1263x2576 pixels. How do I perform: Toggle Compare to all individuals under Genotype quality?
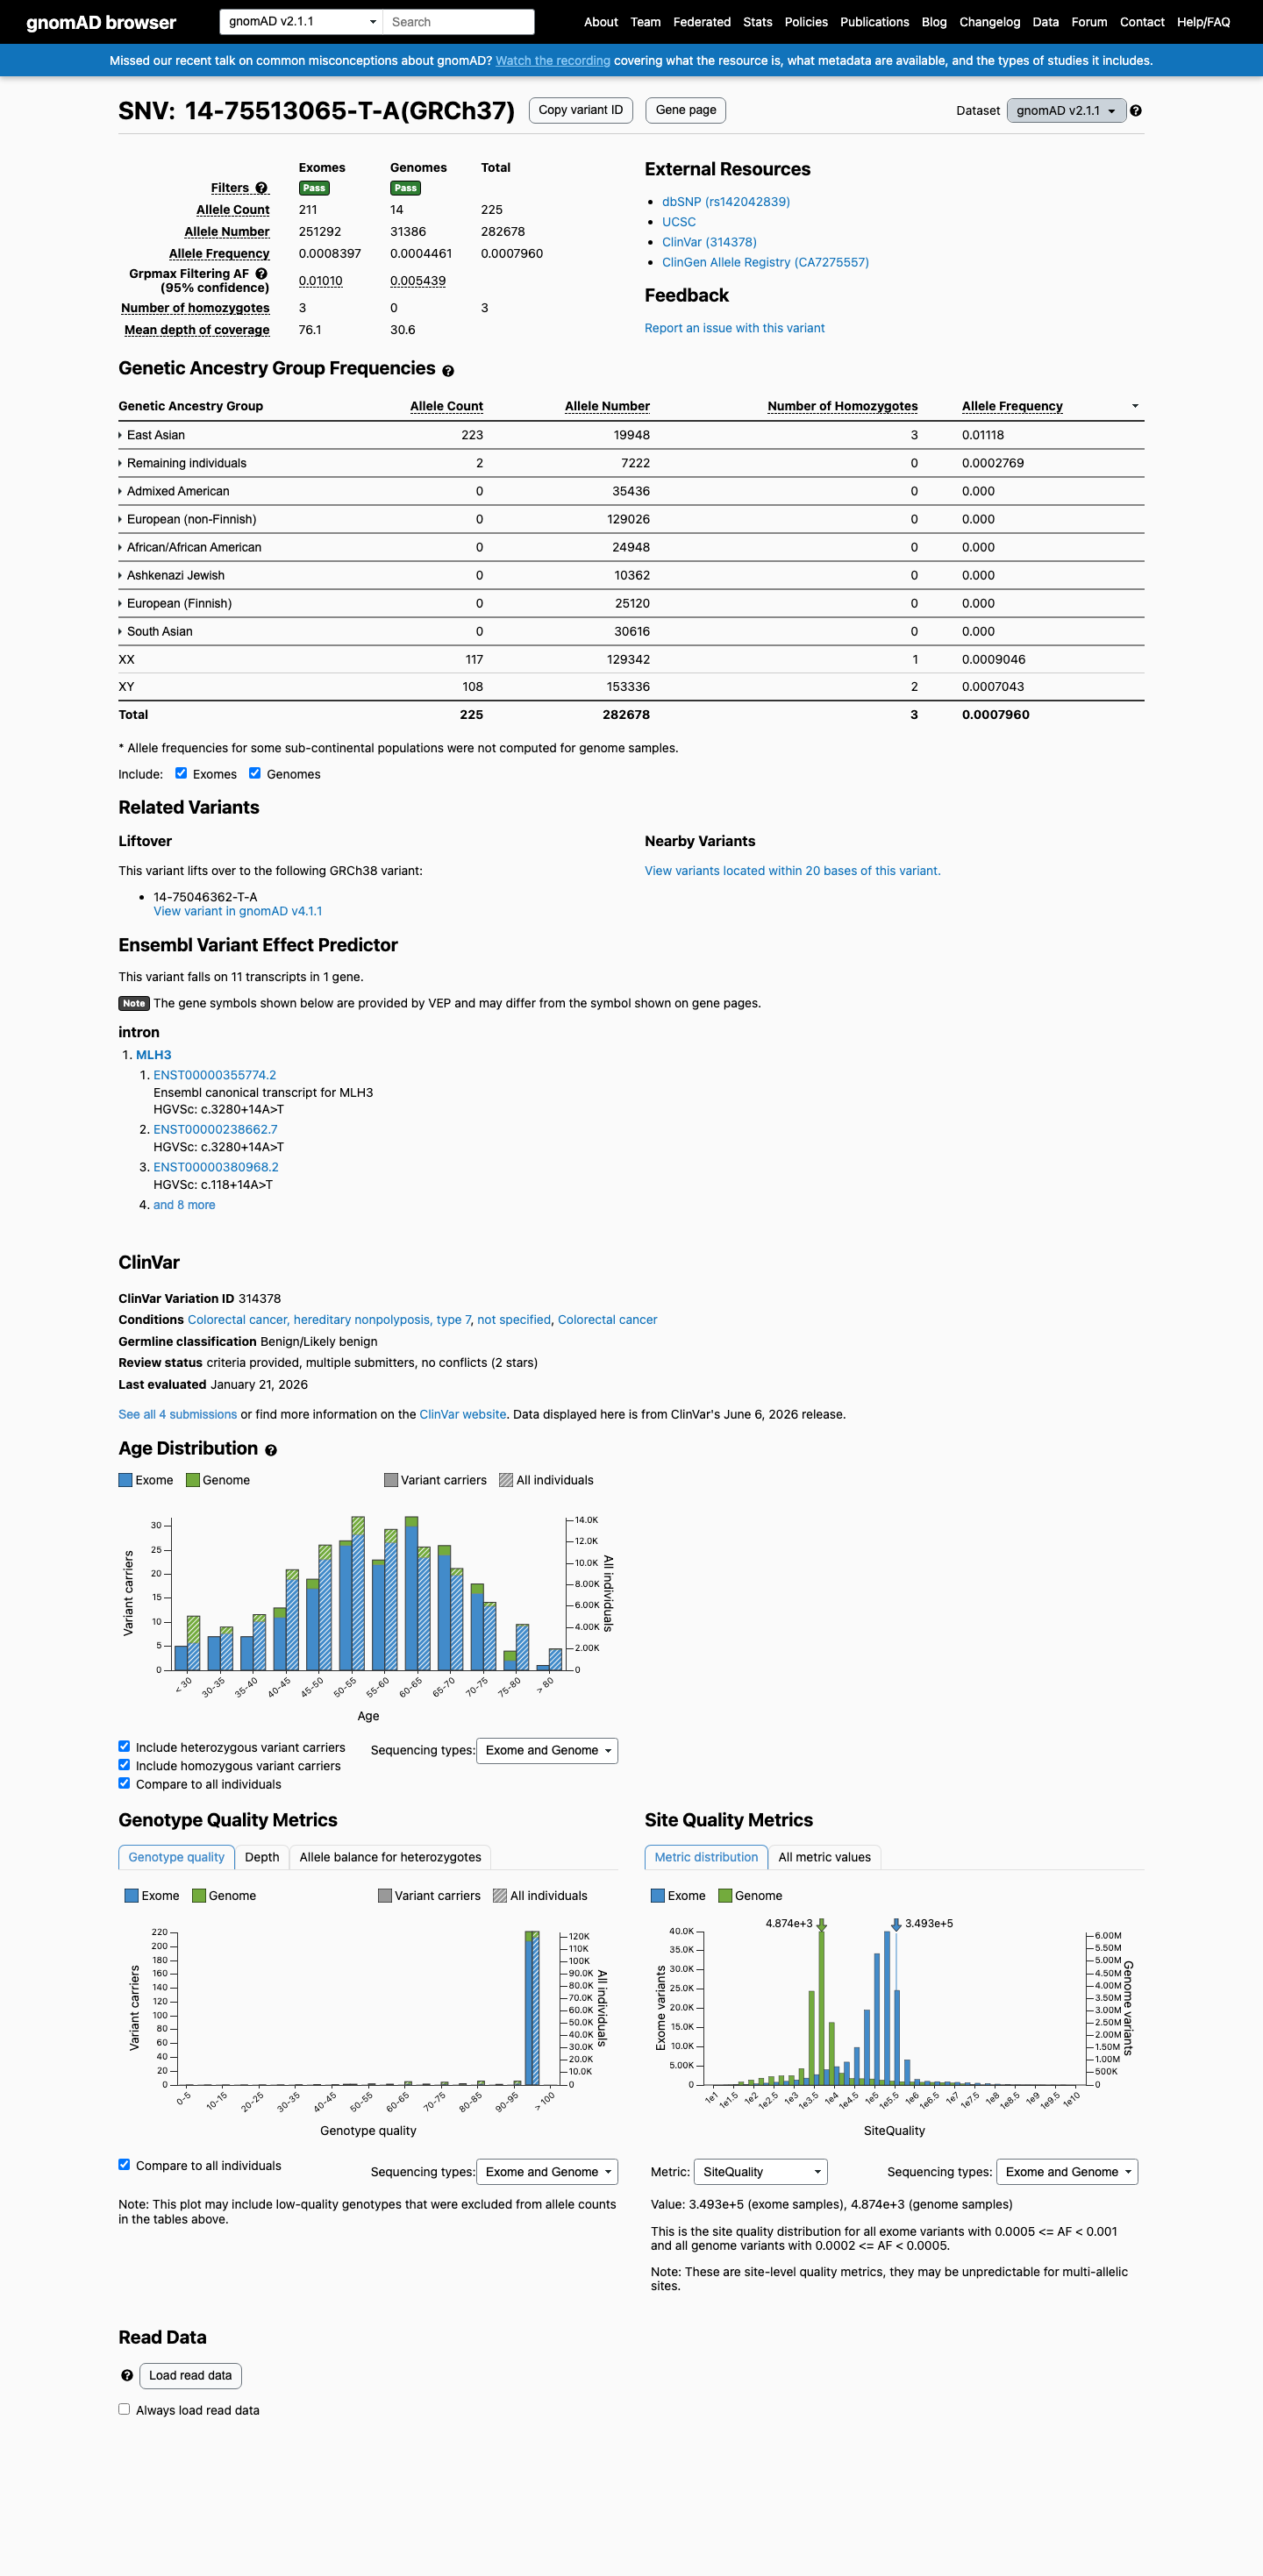pos(124,2164)
